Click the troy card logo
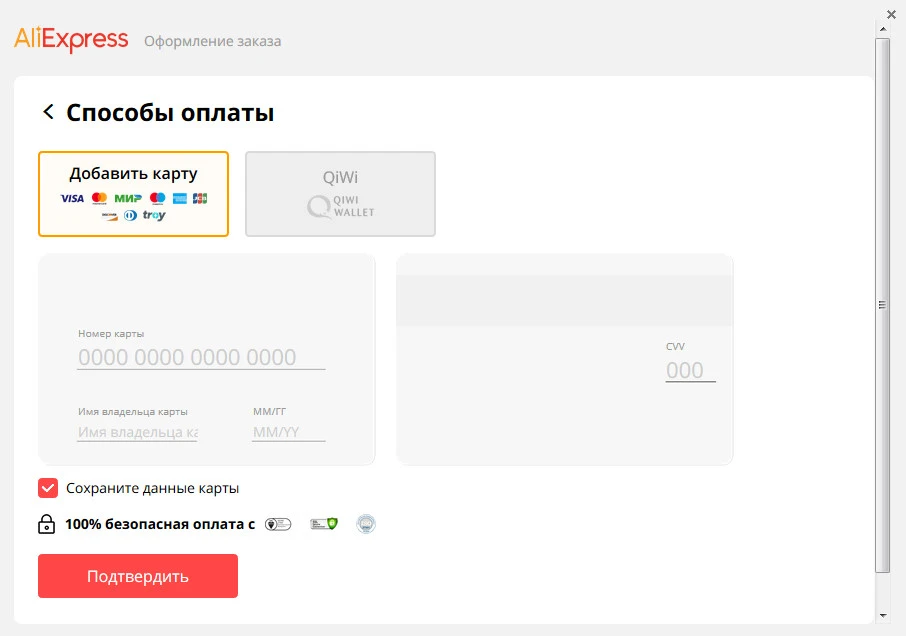The image size is (906, 636). (x=154, y=215)
